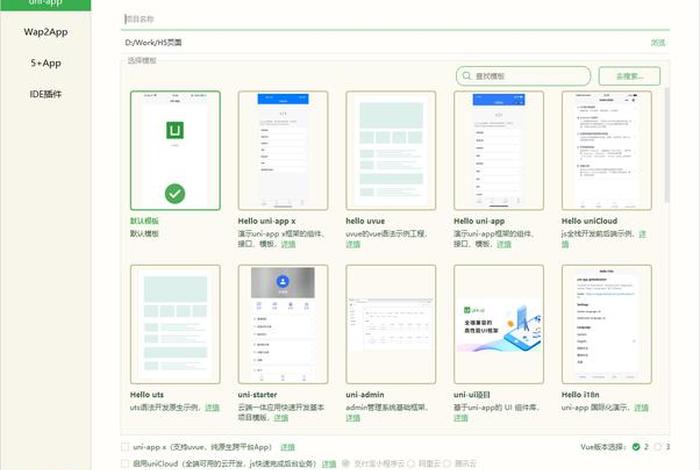Select the uni-admin template thumbnail
Screen dimensions: 700x470
click(x=391, y=324)
